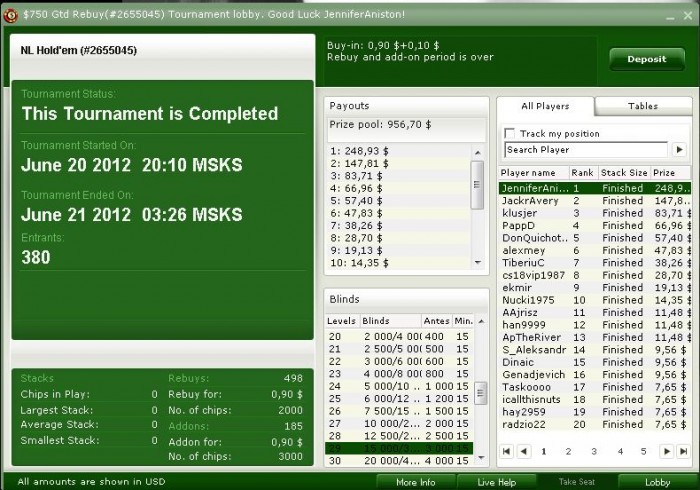Select player row Taskoooo
The width and height of the screenshot is (700, 490).
tap(595, 387)
